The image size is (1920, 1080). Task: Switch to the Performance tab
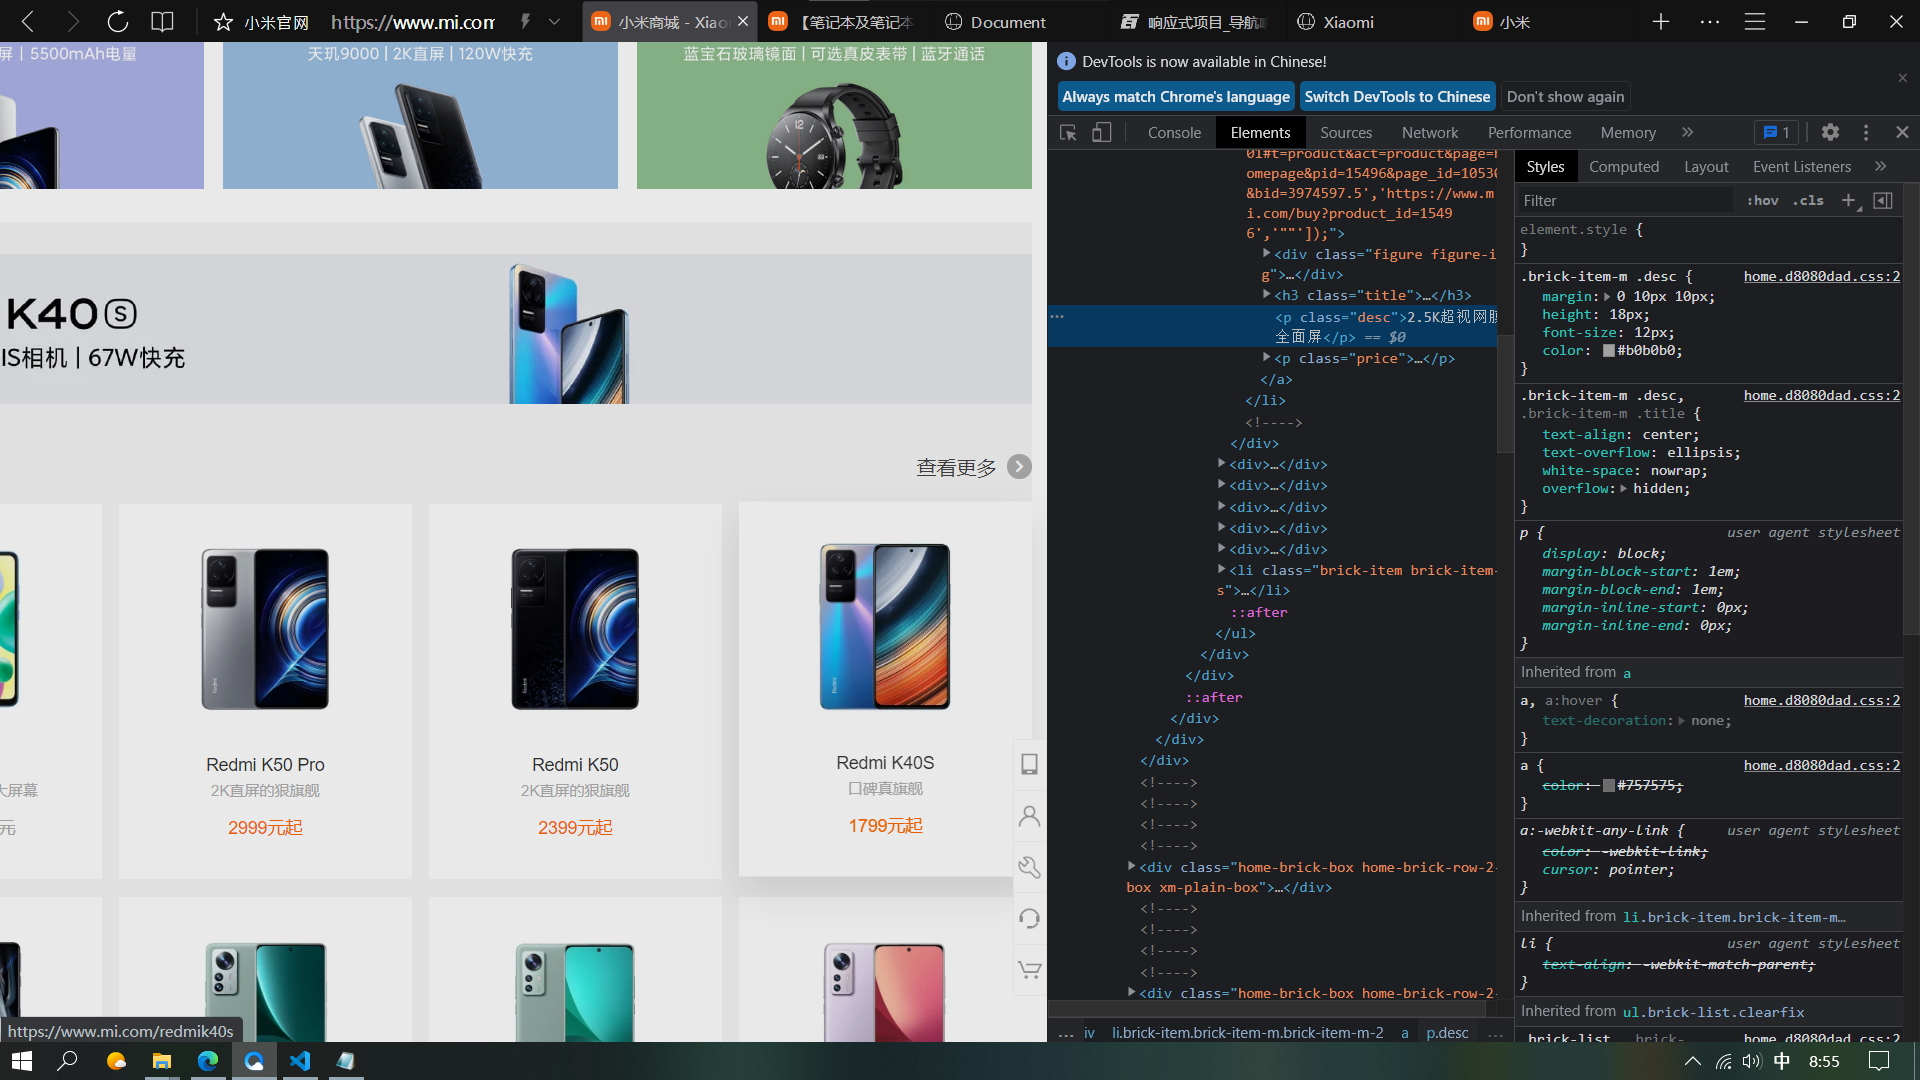click(x=1529, y=132)
